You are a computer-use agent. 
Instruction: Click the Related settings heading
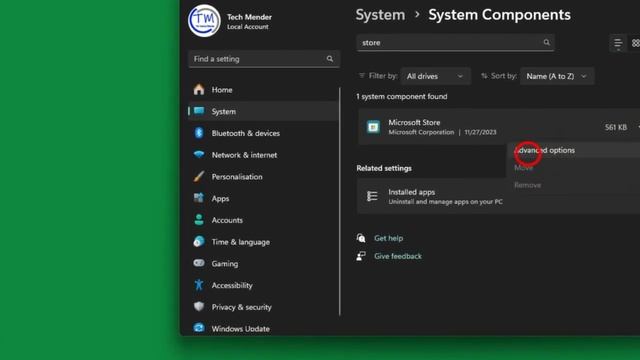(384, 168)
